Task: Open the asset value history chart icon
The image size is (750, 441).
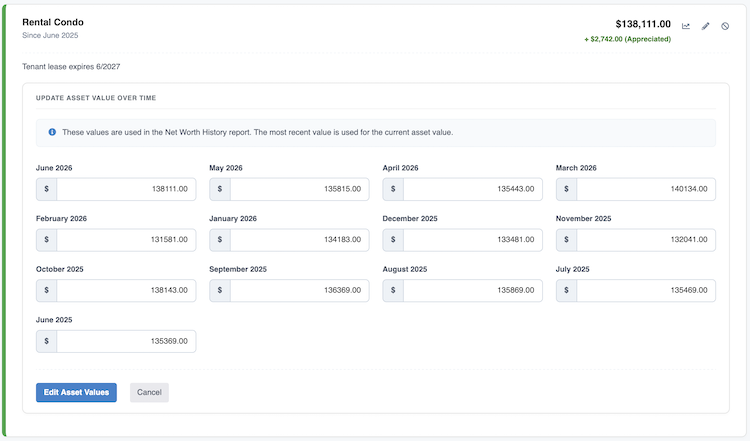Action: (x=686, y=26)
